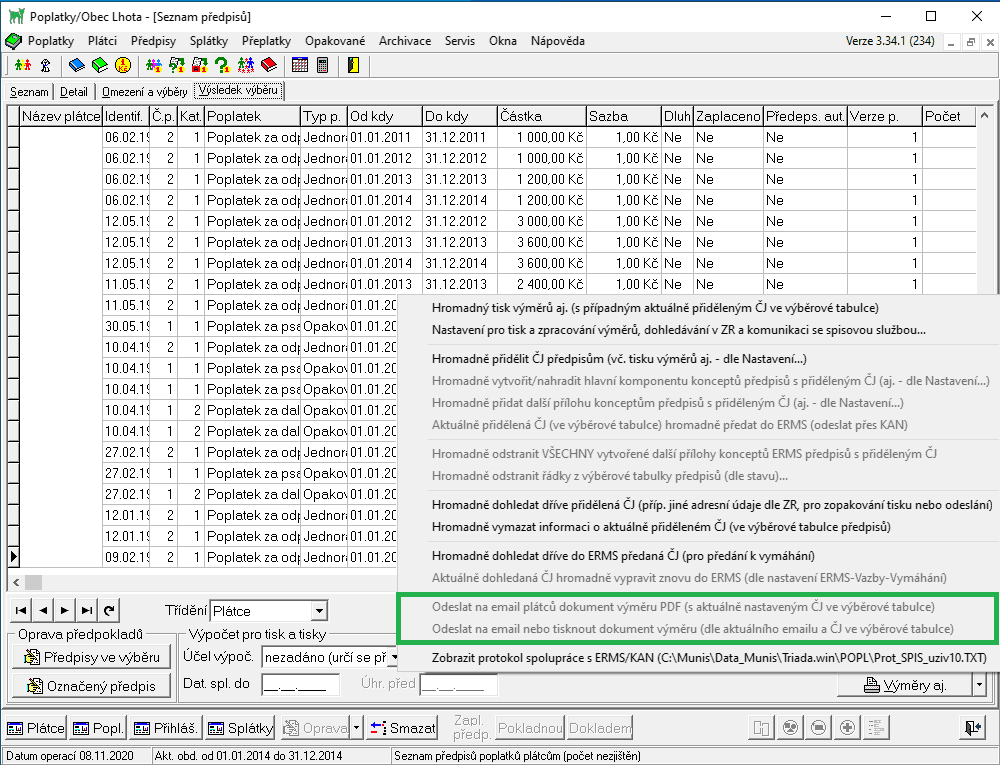This screenshot has width=1000, height=765.
Task: Expand the arrow next to Výměry aj.
Action: pyautogui.click(x=979, y=685)
